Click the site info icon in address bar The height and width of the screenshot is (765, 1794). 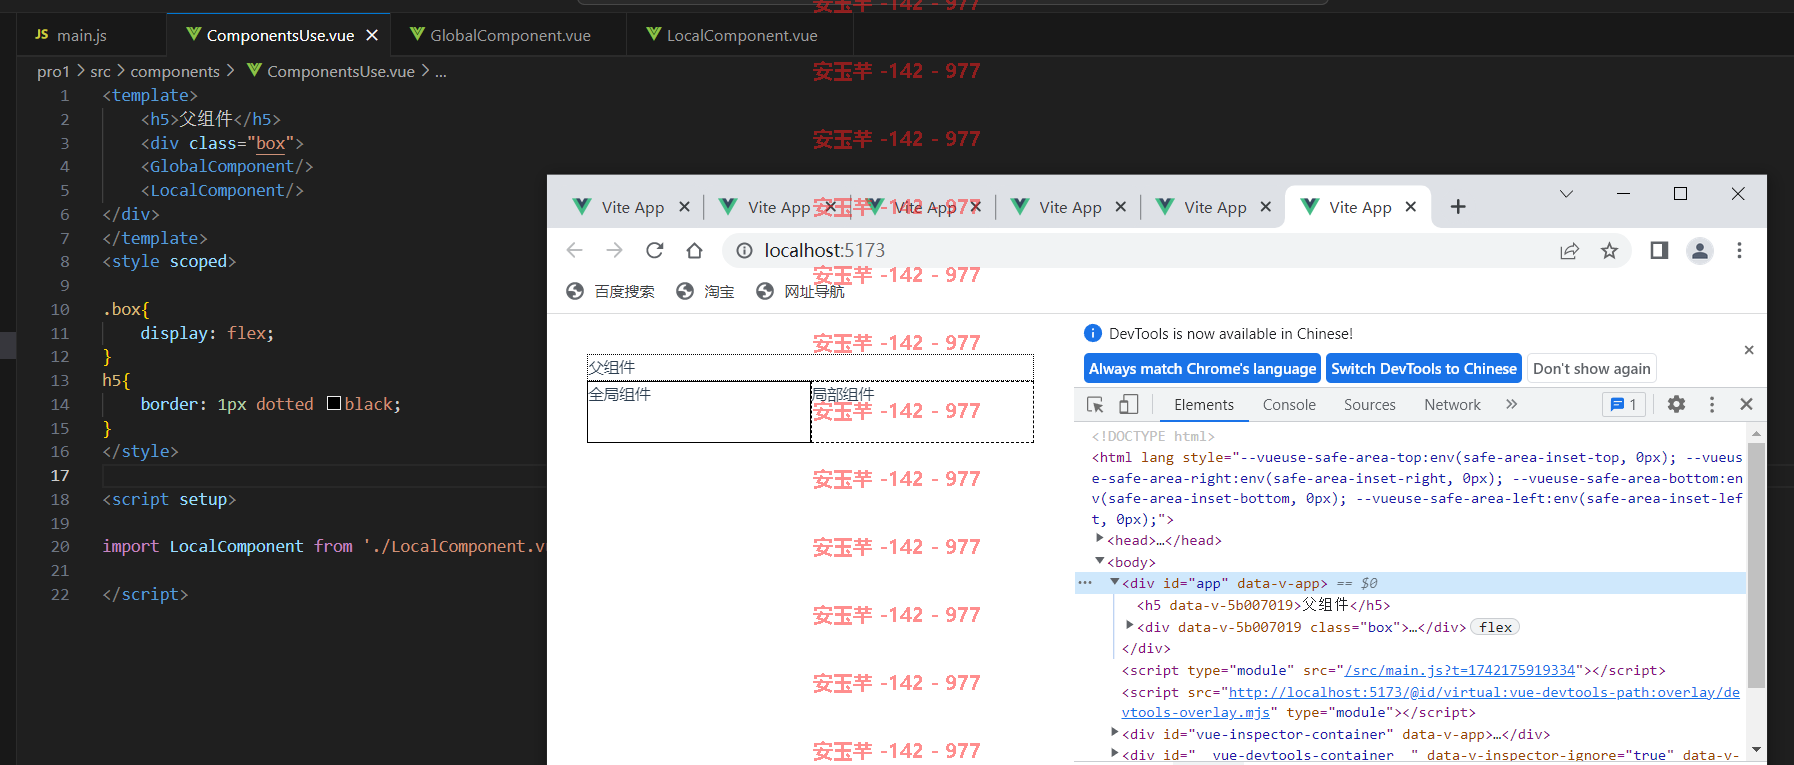click(744, 250)
